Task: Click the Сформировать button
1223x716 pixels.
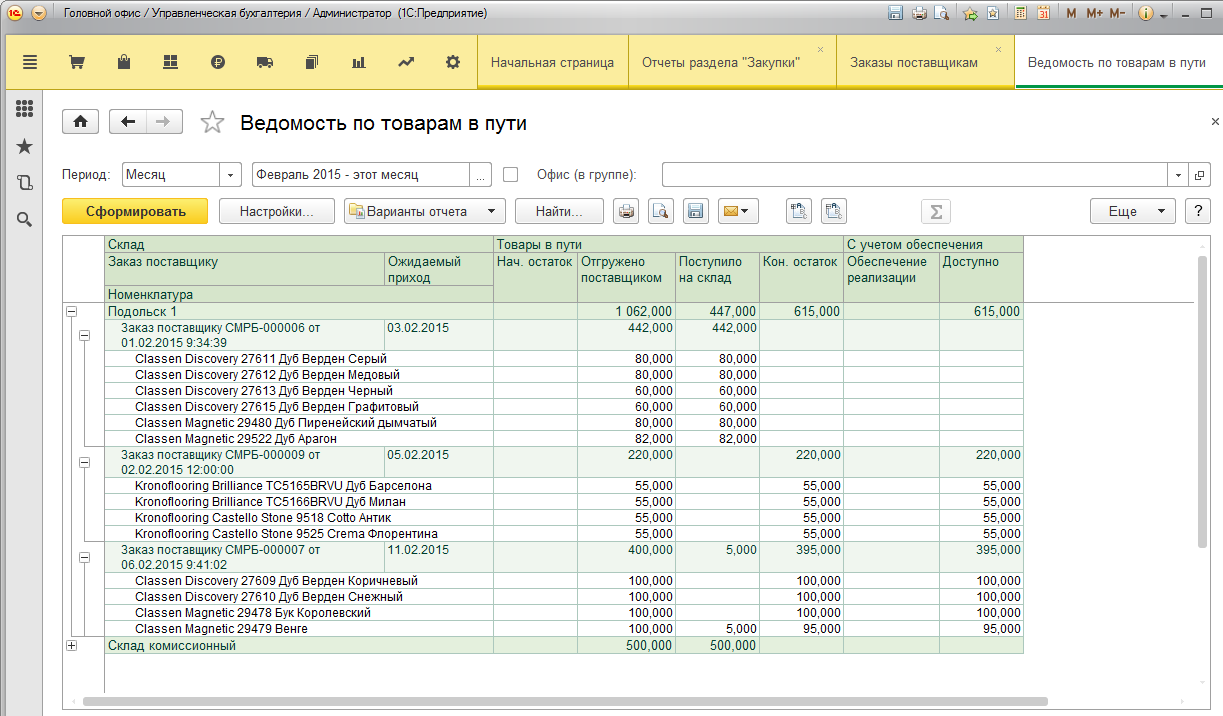Action: coord(135,211)
